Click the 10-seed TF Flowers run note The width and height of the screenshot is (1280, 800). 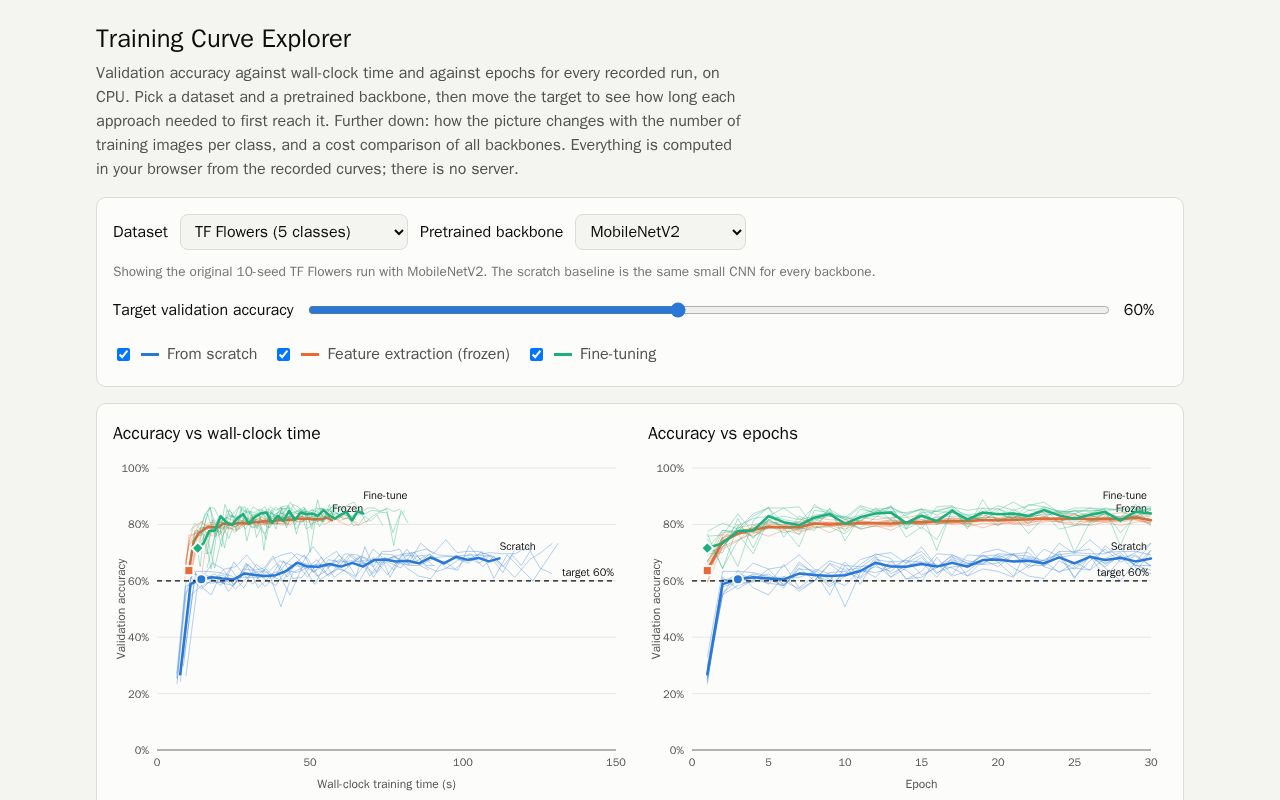494,272
